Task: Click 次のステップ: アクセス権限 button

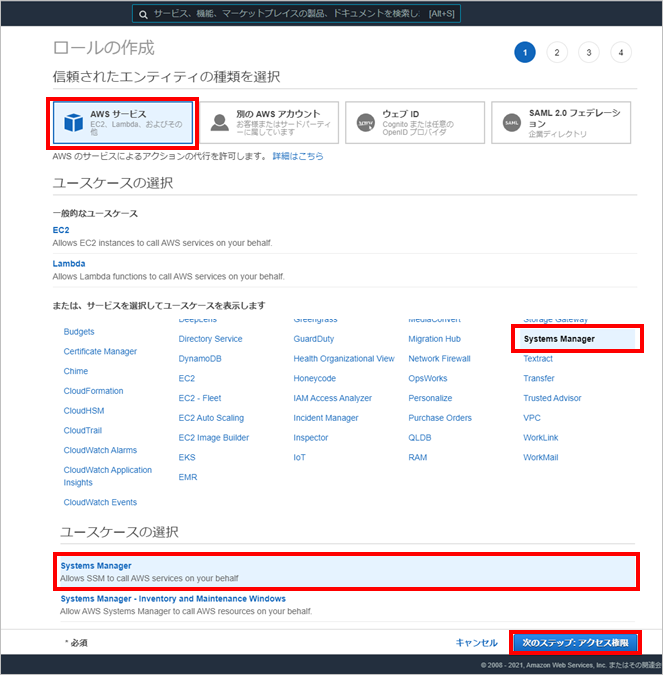Action: click(576, 643)
